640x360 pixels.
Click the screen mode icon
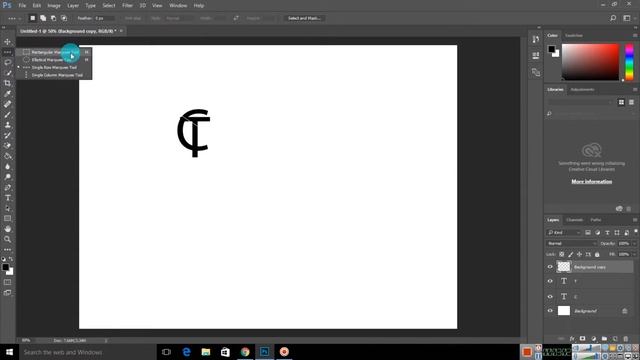pos(7,293)
